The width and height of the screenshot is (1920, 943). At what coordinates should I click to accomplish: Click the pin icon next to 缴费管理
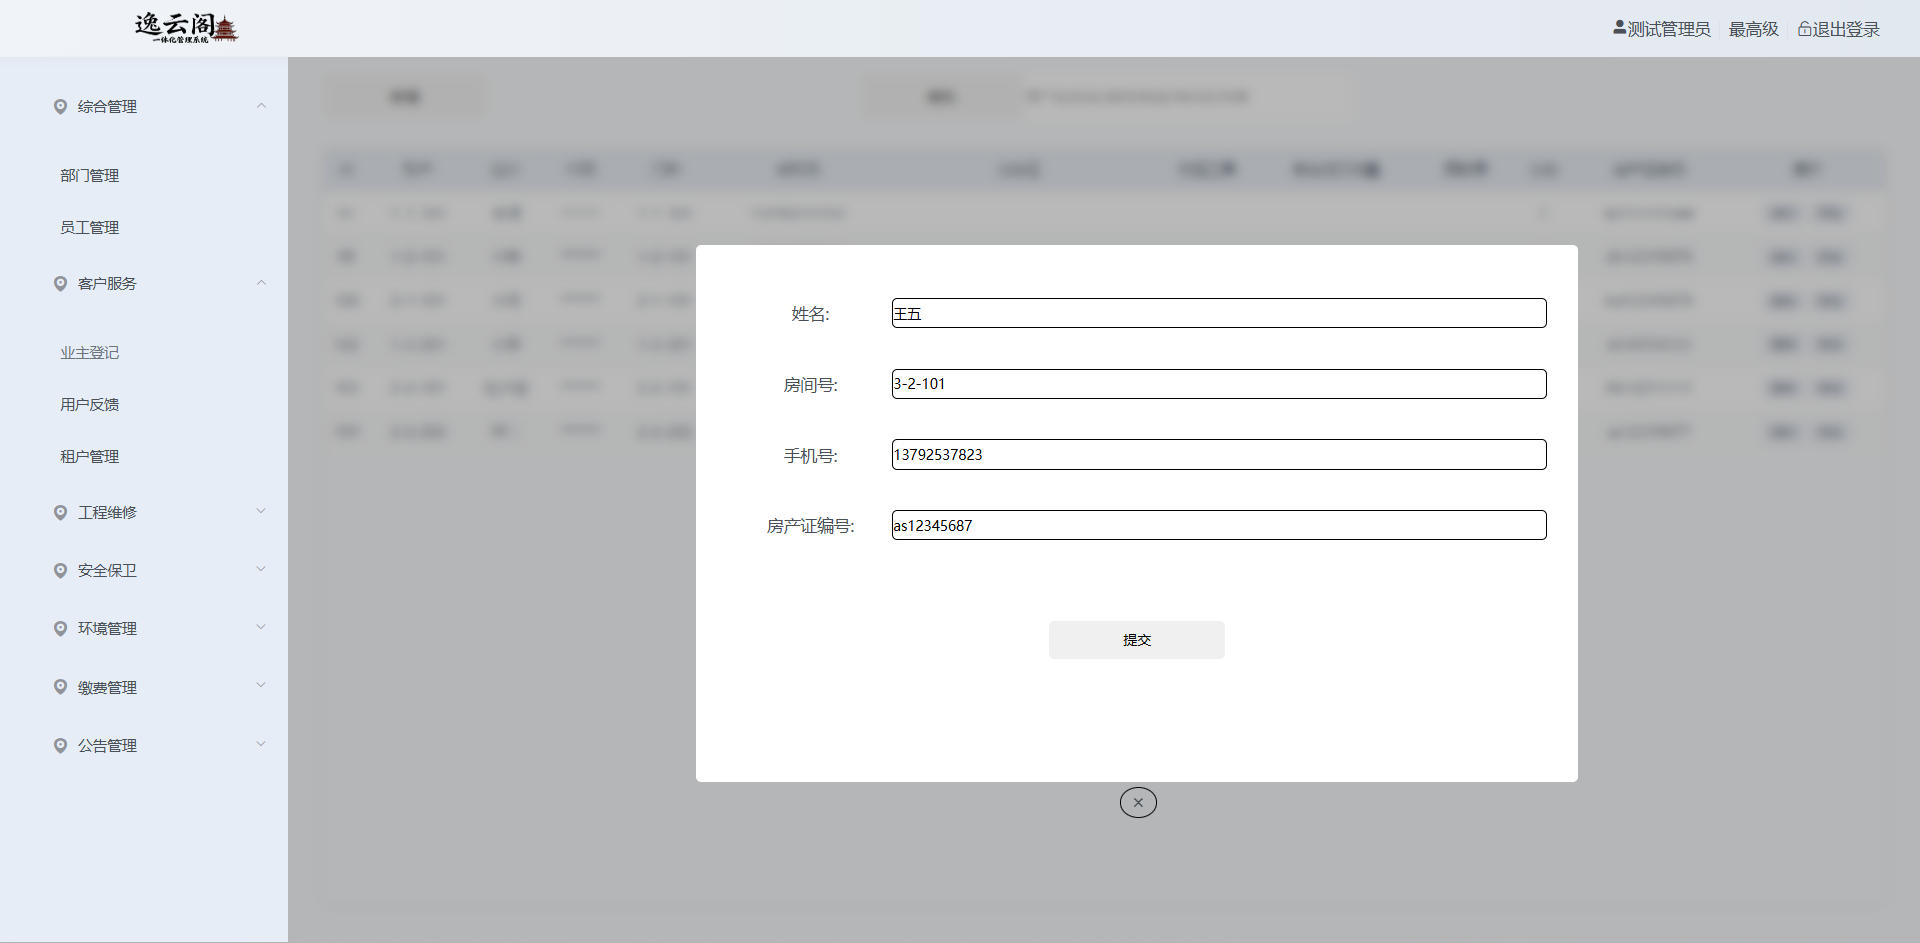click(x=60, y=688)
